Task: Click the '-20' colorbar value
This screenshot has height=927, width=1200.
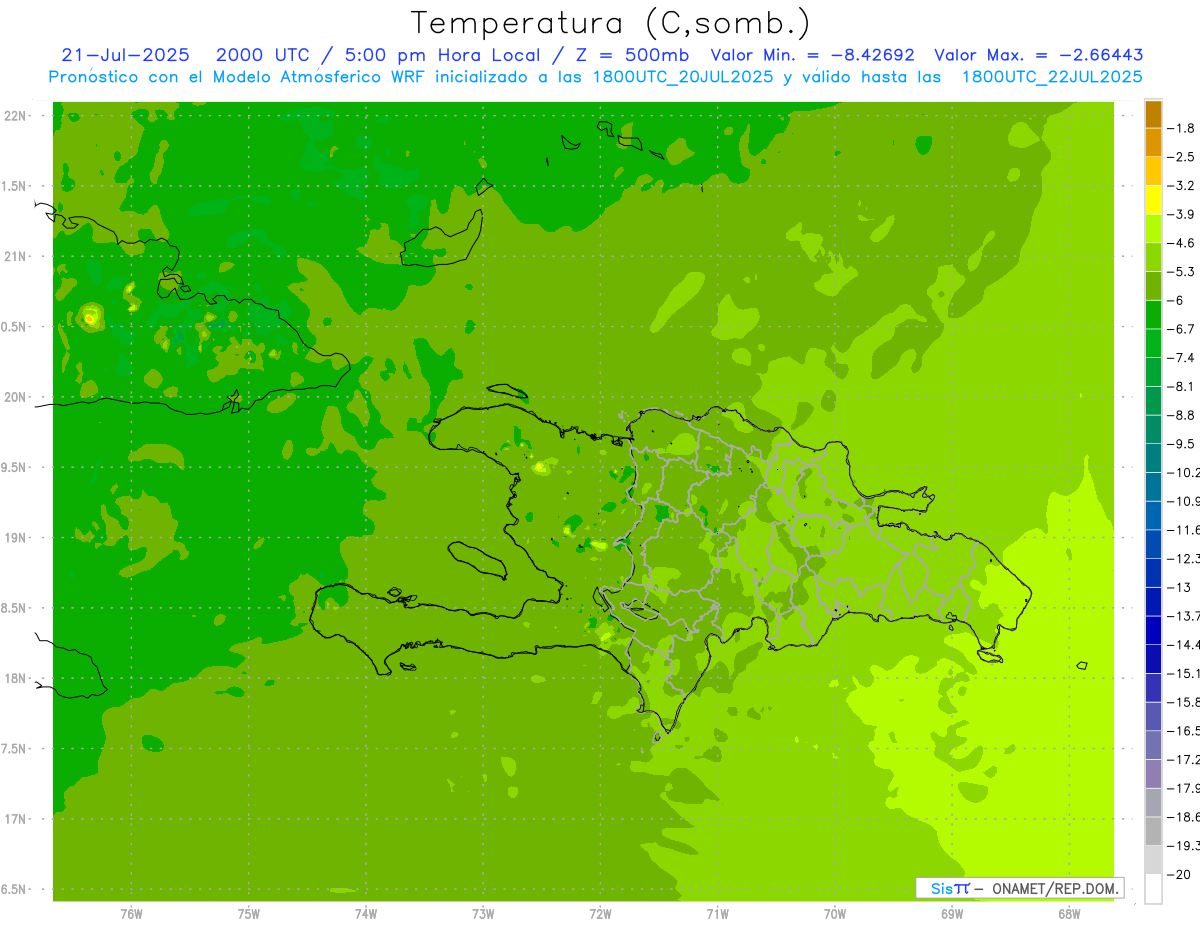Action: coord(1177,875)
